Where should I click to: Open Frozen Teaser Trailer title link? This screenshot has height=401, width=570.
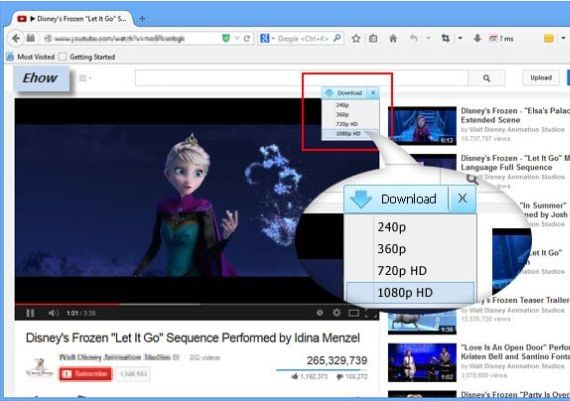(523, 300)
